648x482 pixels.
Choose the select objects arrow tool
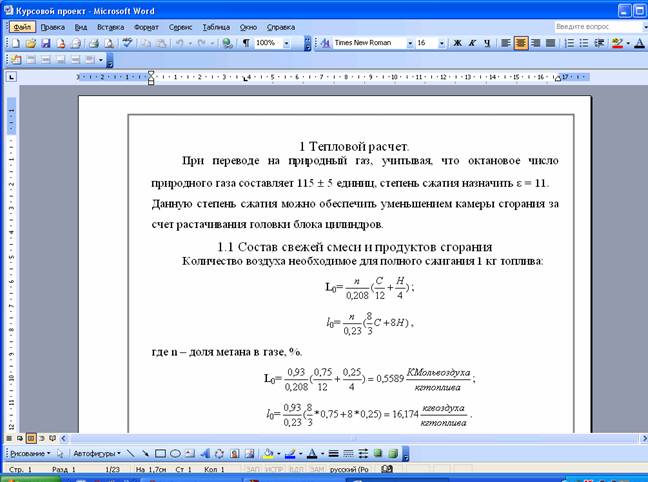[x=60, y=453]
